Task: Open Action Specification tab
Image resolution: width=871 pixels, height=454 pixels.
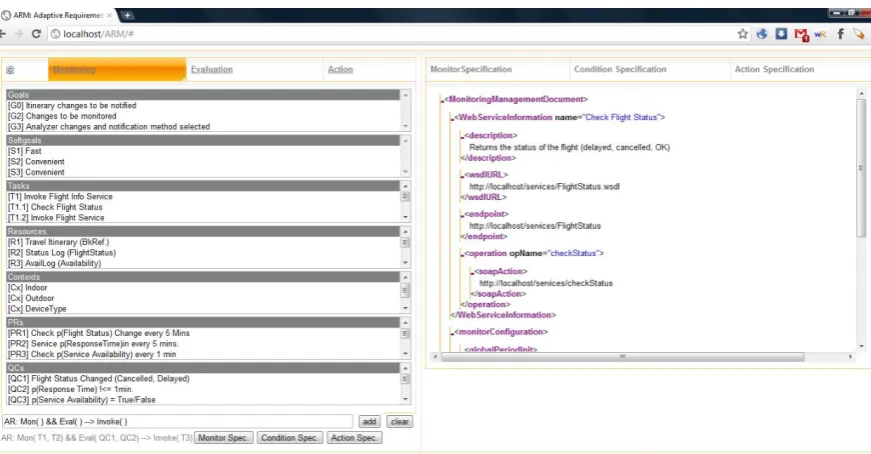Action: point(774,69)
